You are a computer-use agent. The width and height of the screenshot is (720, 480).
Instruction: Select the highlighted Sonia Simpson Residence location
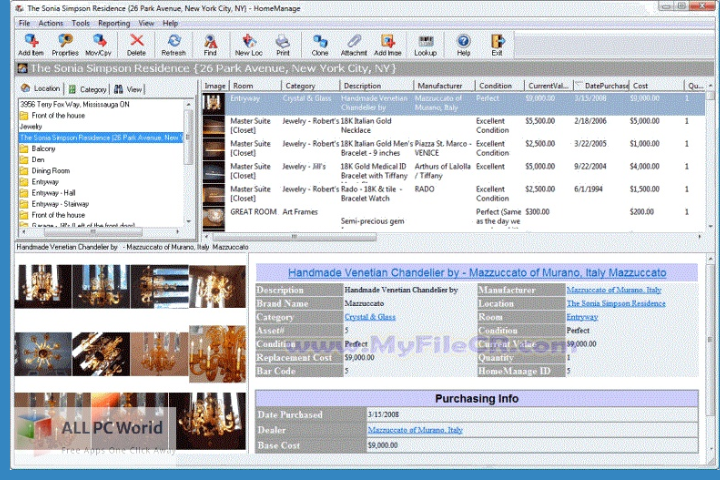click(x=101, y=137)
